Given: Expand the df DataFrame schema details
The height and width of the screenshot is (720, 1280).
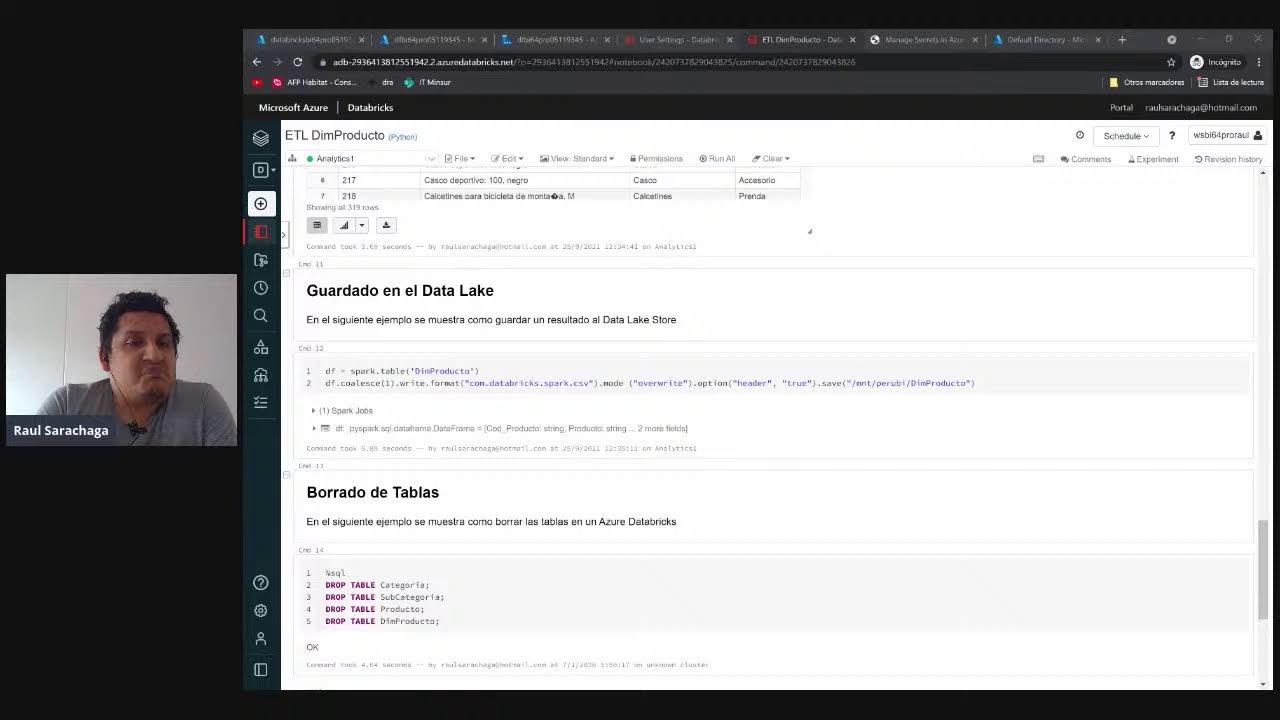Looking at the screenshot, I should click(314, 428).
